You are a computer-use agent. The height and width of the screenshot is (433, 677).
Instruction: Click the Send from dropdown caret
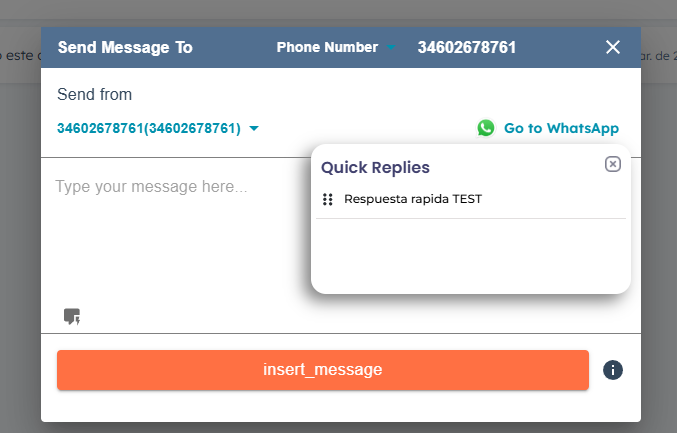(254, 128)
